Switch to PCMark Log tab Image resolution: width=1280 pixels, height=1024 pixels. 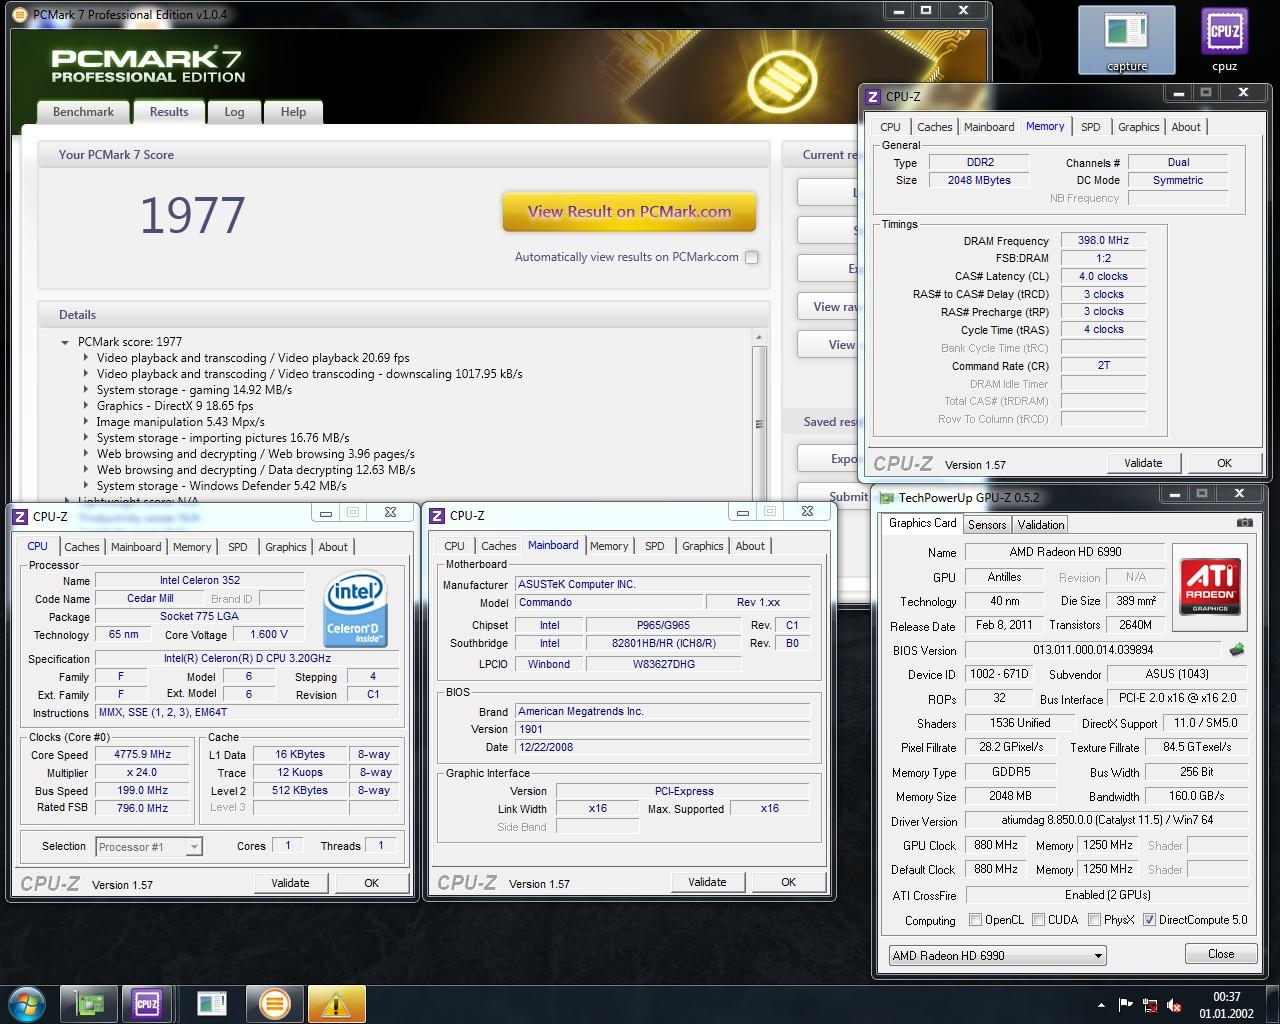coord(234,112)
